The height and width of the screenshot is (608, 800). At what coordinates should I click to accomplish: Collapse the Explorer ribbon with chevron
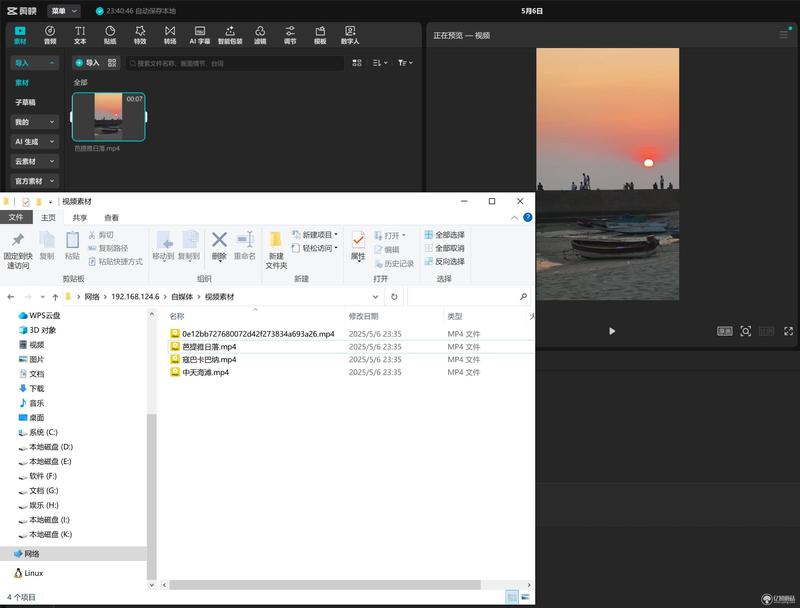click(514, 218)
